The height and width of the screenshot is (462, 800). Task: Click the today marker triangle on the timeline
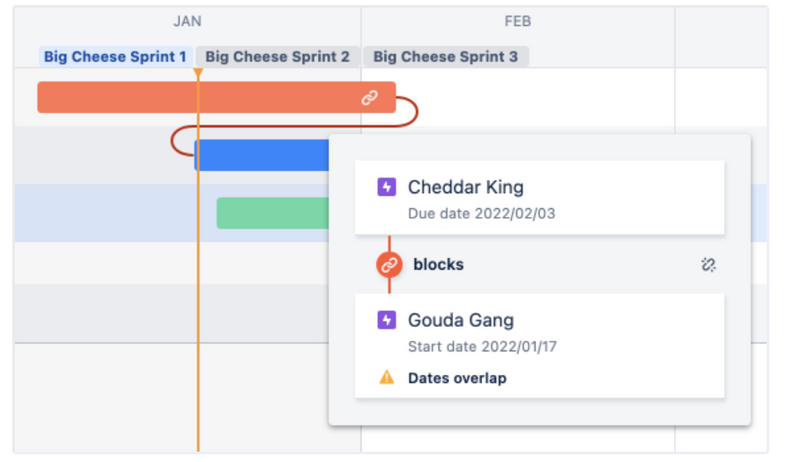(x=198, y=74)
